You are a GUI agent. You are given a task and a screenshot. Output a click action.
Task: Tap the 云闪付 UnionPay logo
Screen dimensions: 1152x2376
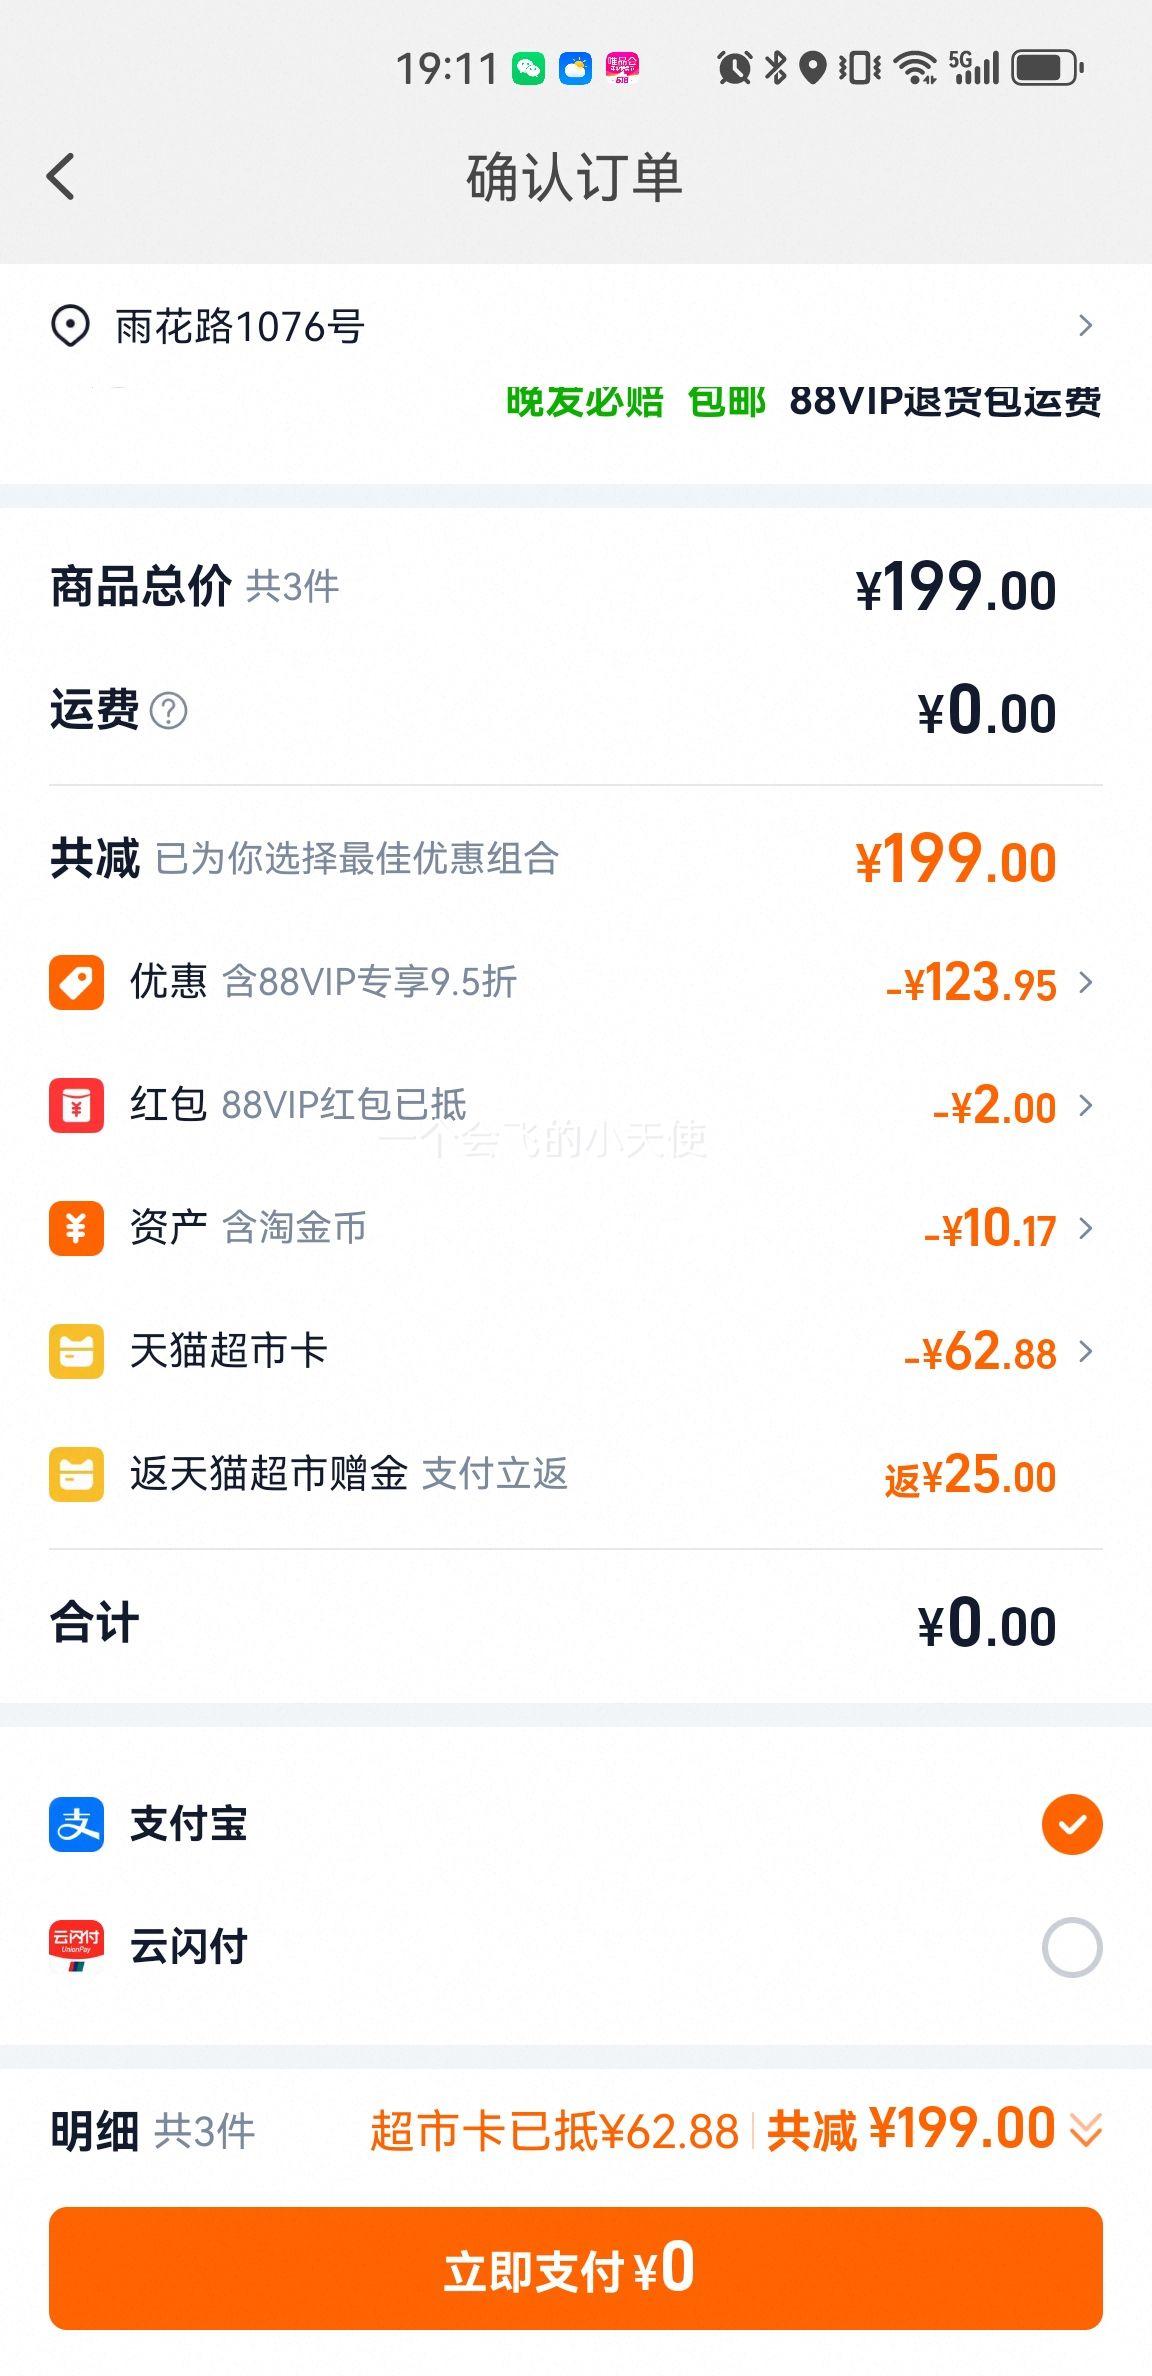pos(76,1947)
